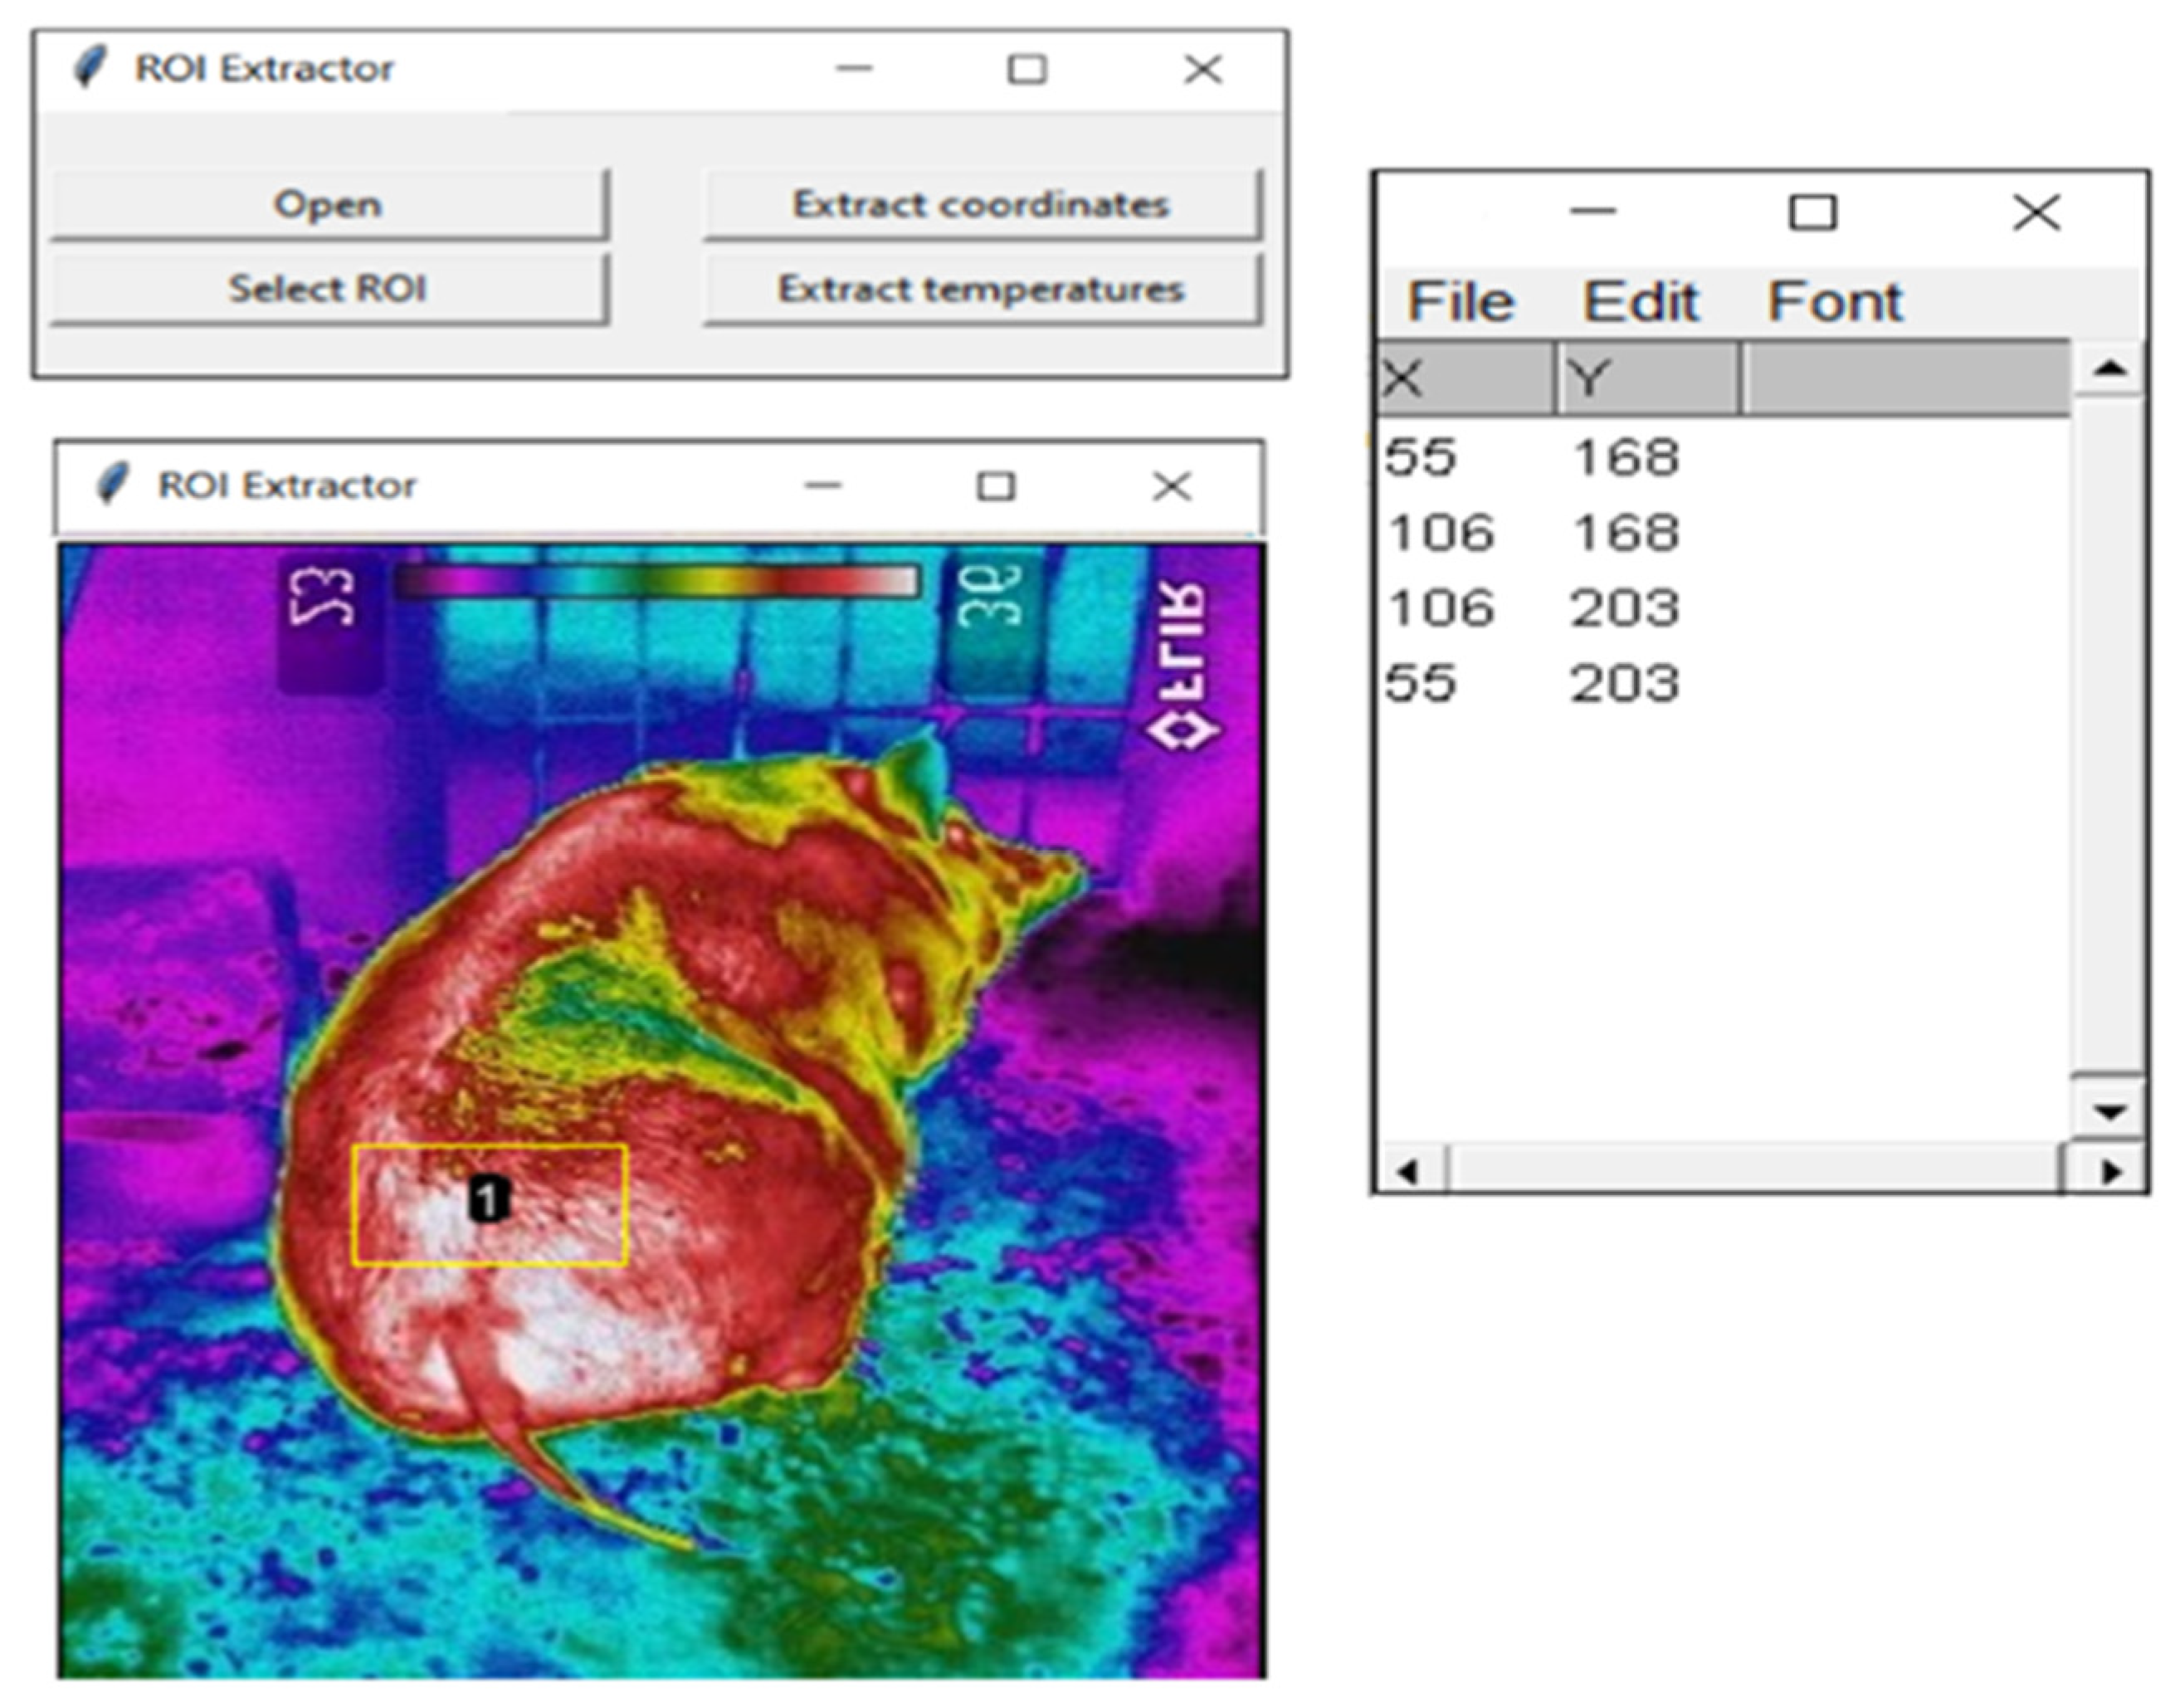Click the scroll down arrow
The width and height of the screenshot is (2175, 1708).
click(2109, 1111)
